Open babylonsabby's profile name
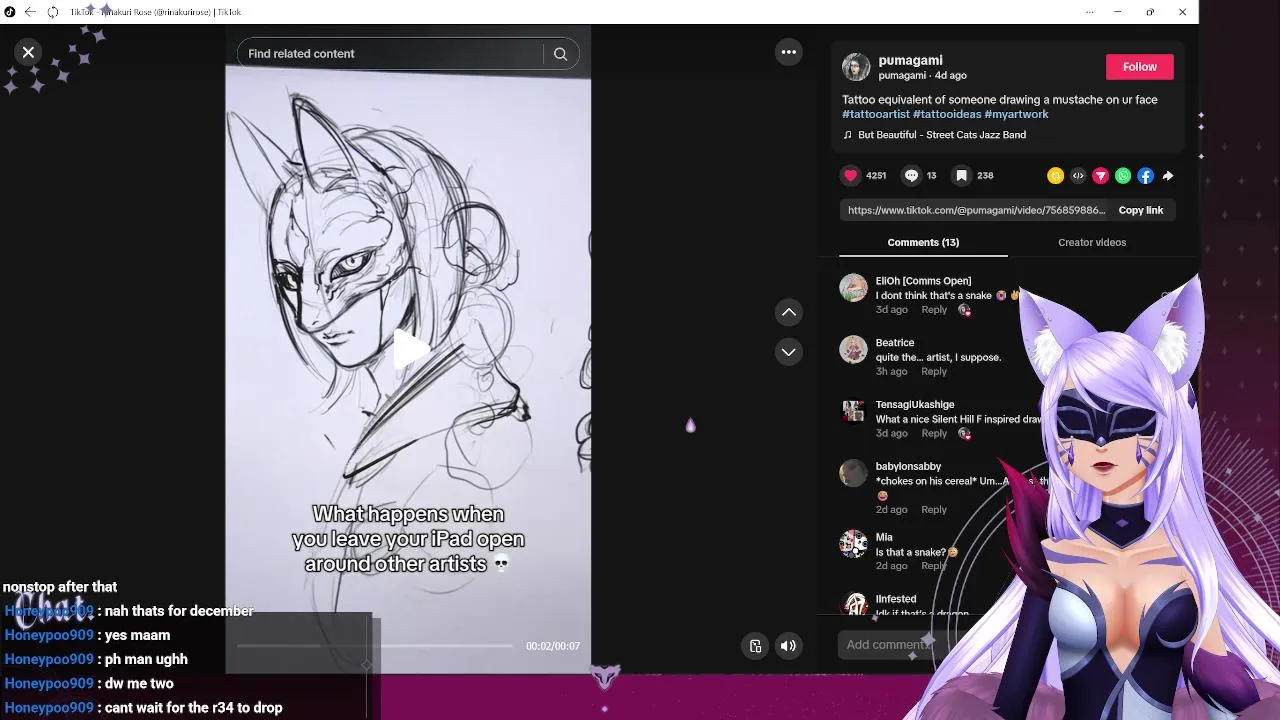The width and height of the screenshot is (1280, 720). pyautogui.click(x=908, y=467)
